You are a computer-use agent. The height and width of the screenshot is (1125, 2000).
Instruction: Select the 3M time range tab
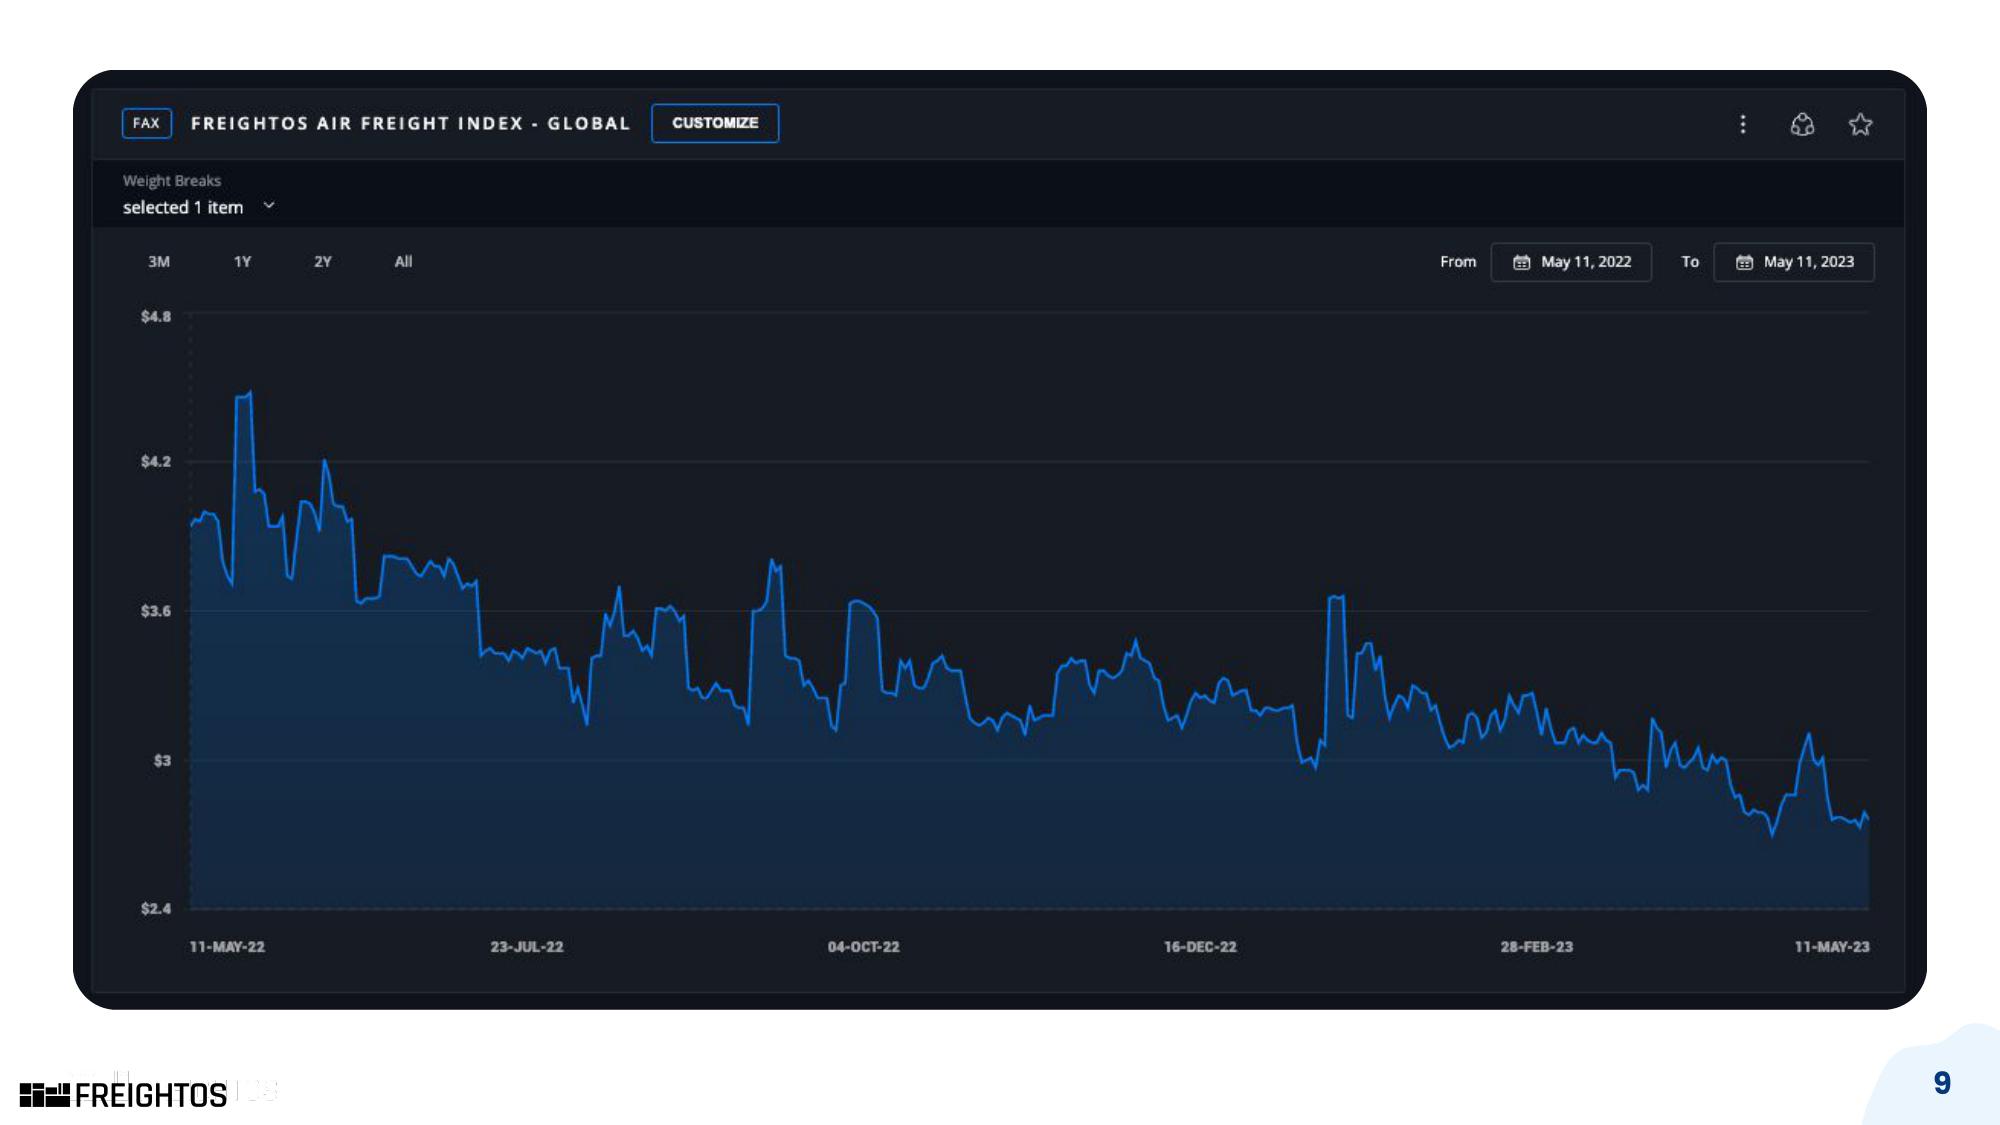(x=158, y=261)
